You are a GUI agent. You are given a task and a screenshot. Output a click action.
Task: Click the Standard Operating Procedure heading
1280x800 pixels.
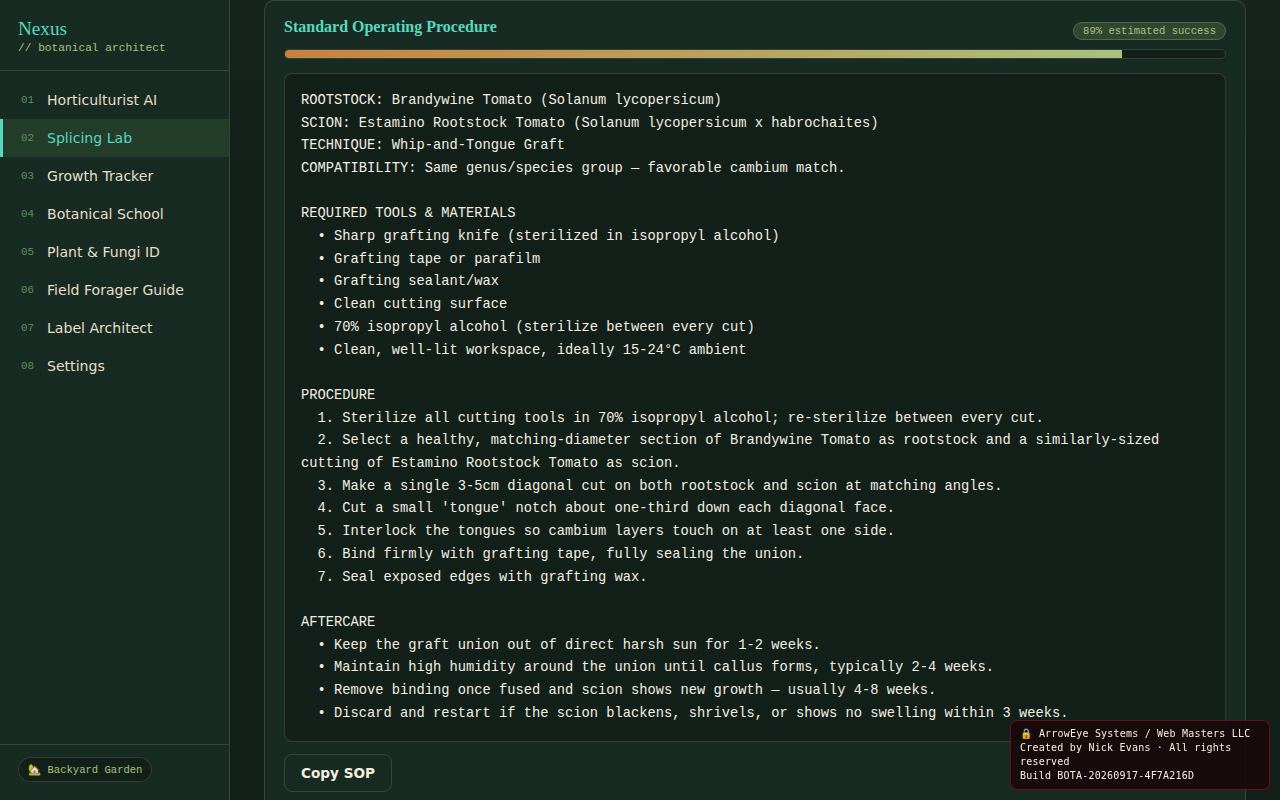coord(390,27)
